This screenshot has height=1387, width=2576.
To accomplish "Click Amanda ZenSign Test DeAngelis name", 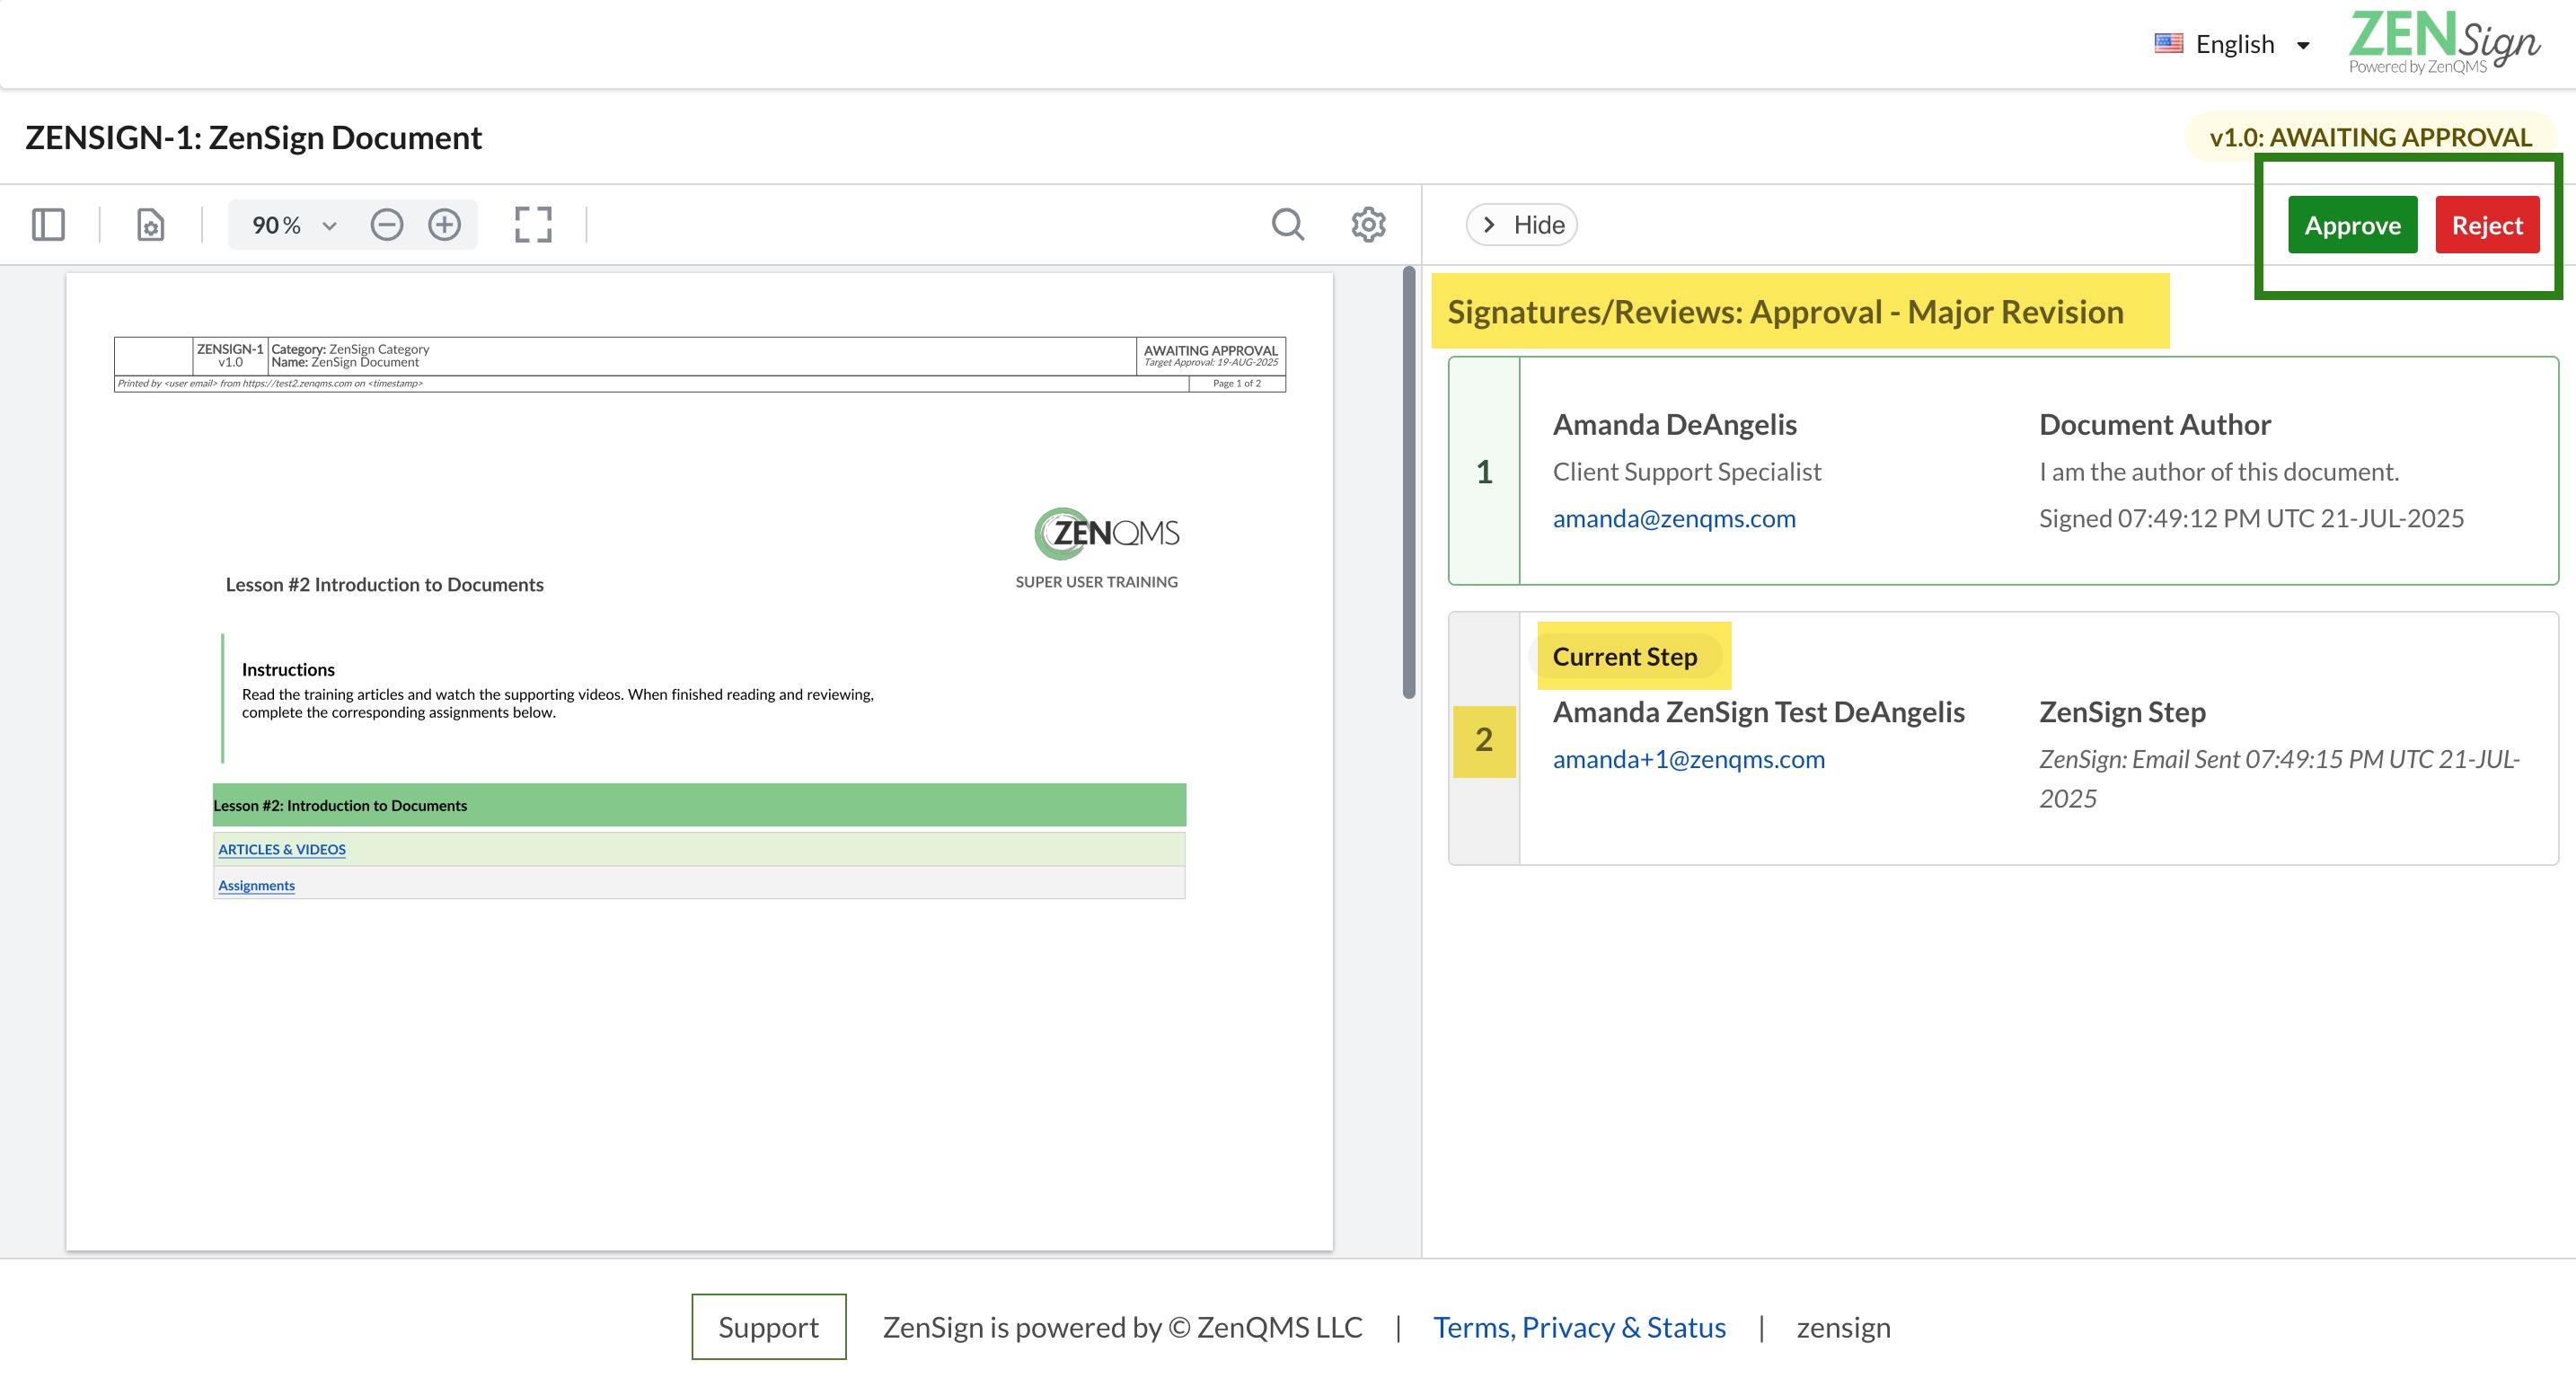I will point(1758,712).
